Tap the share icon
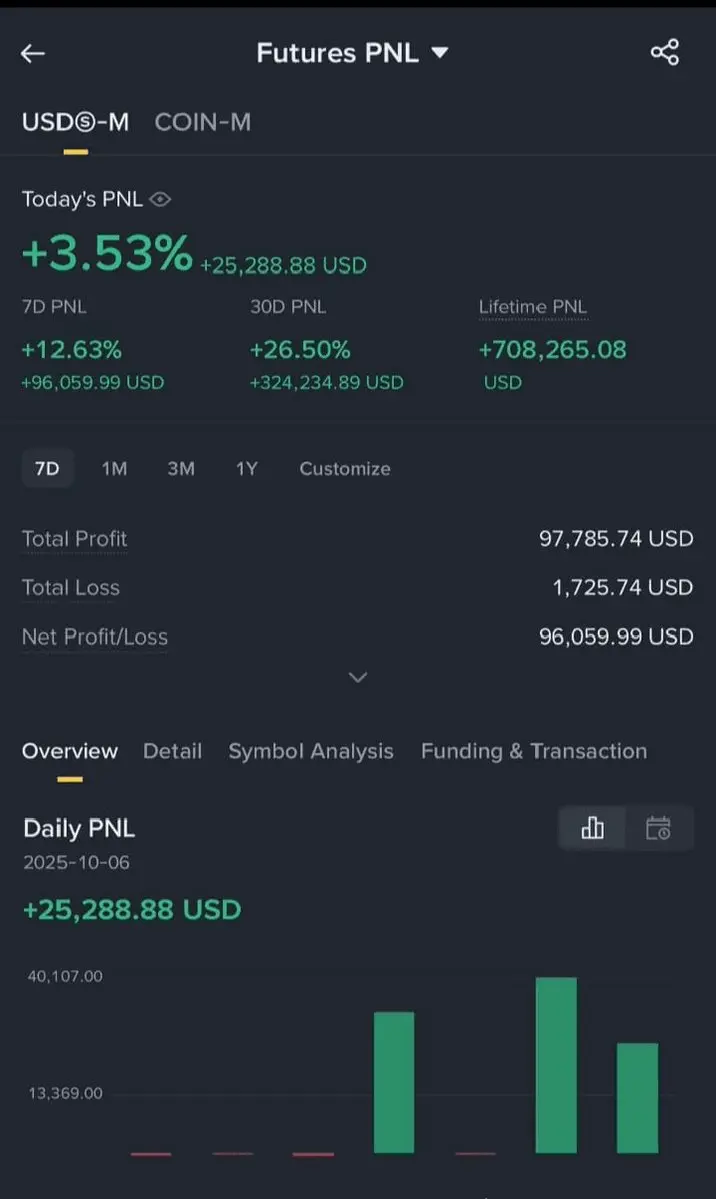Viewport: 716px width, 1199px height. (x=665, y=52)
